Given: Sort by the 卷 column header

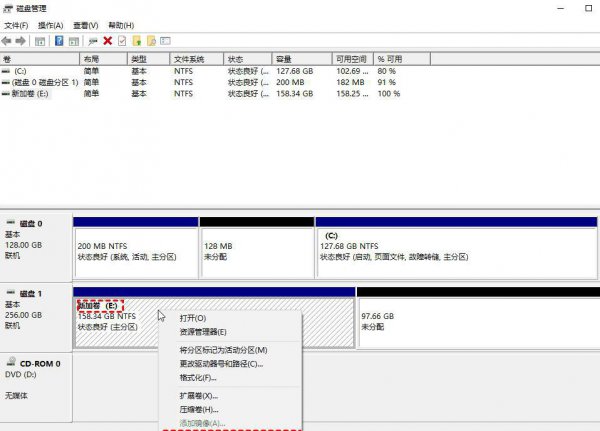Looking at the screenshot, I should point(40,59).
